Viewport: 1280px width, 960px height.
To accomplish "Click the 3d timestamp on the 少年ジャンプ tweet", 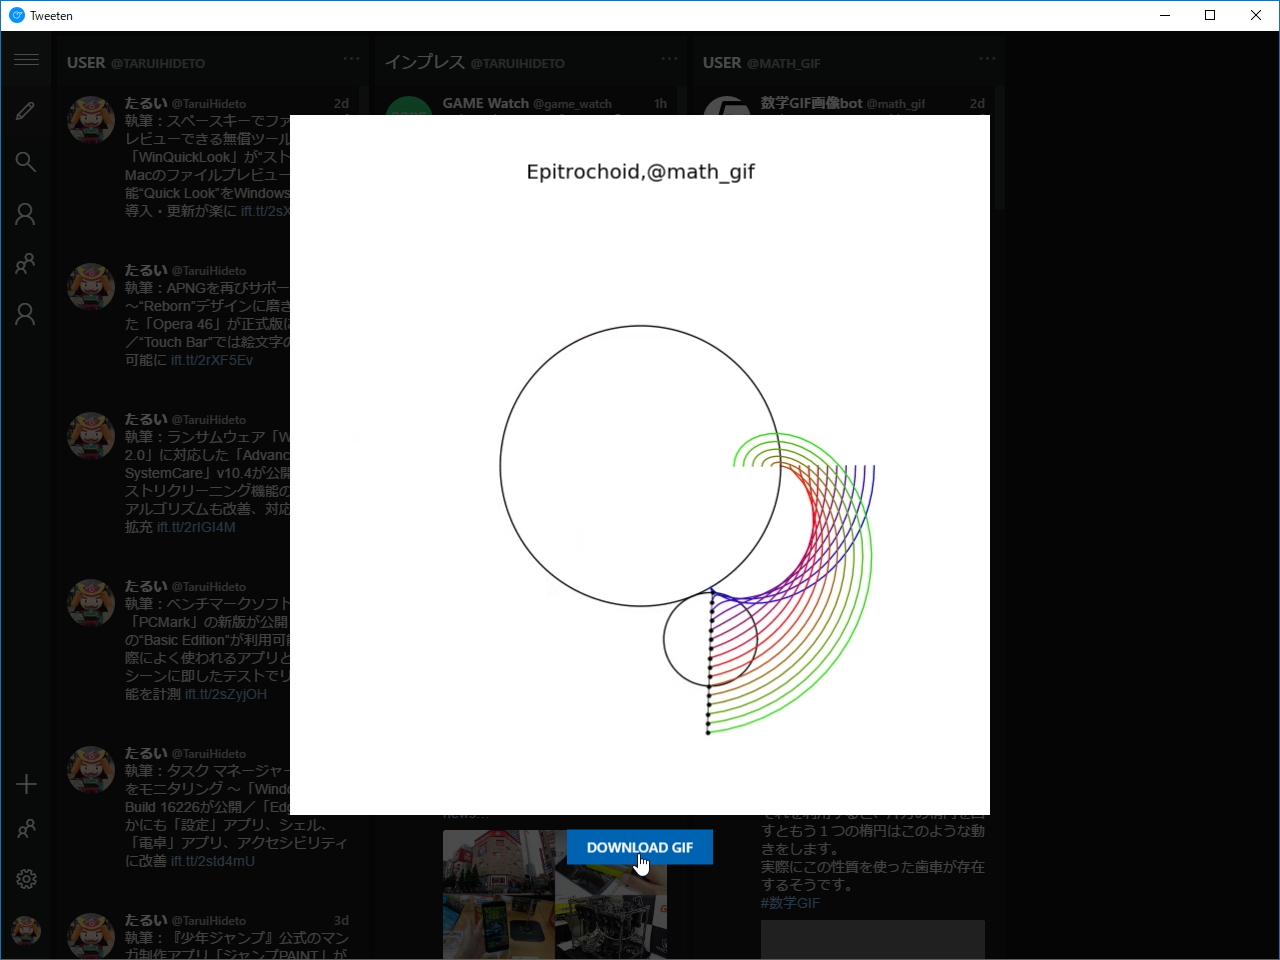I will point(341,920).
